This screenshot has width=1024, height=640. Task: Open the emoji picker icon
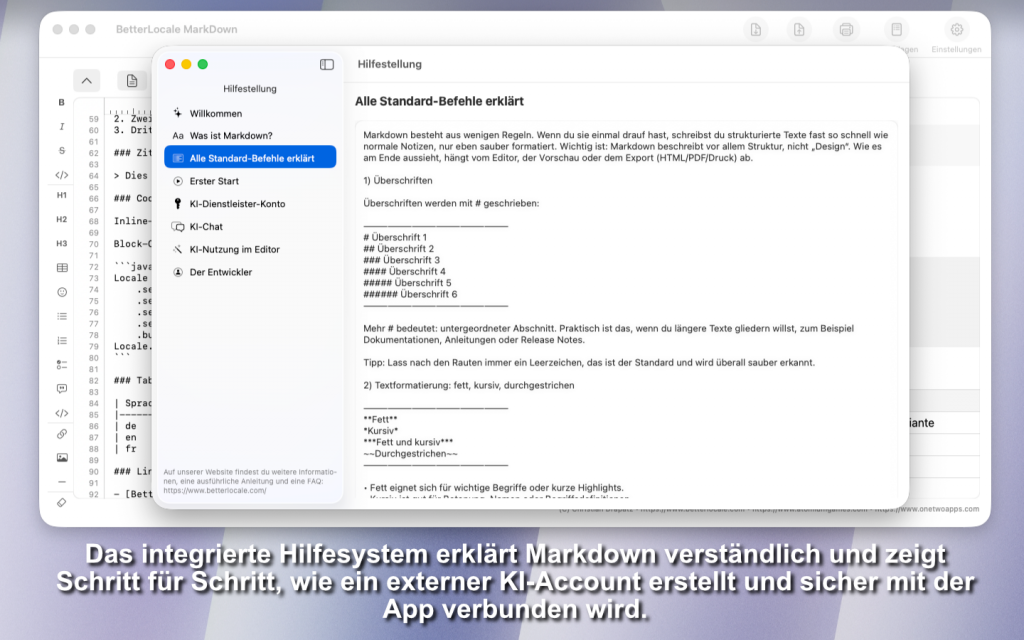tap(61, 292)
